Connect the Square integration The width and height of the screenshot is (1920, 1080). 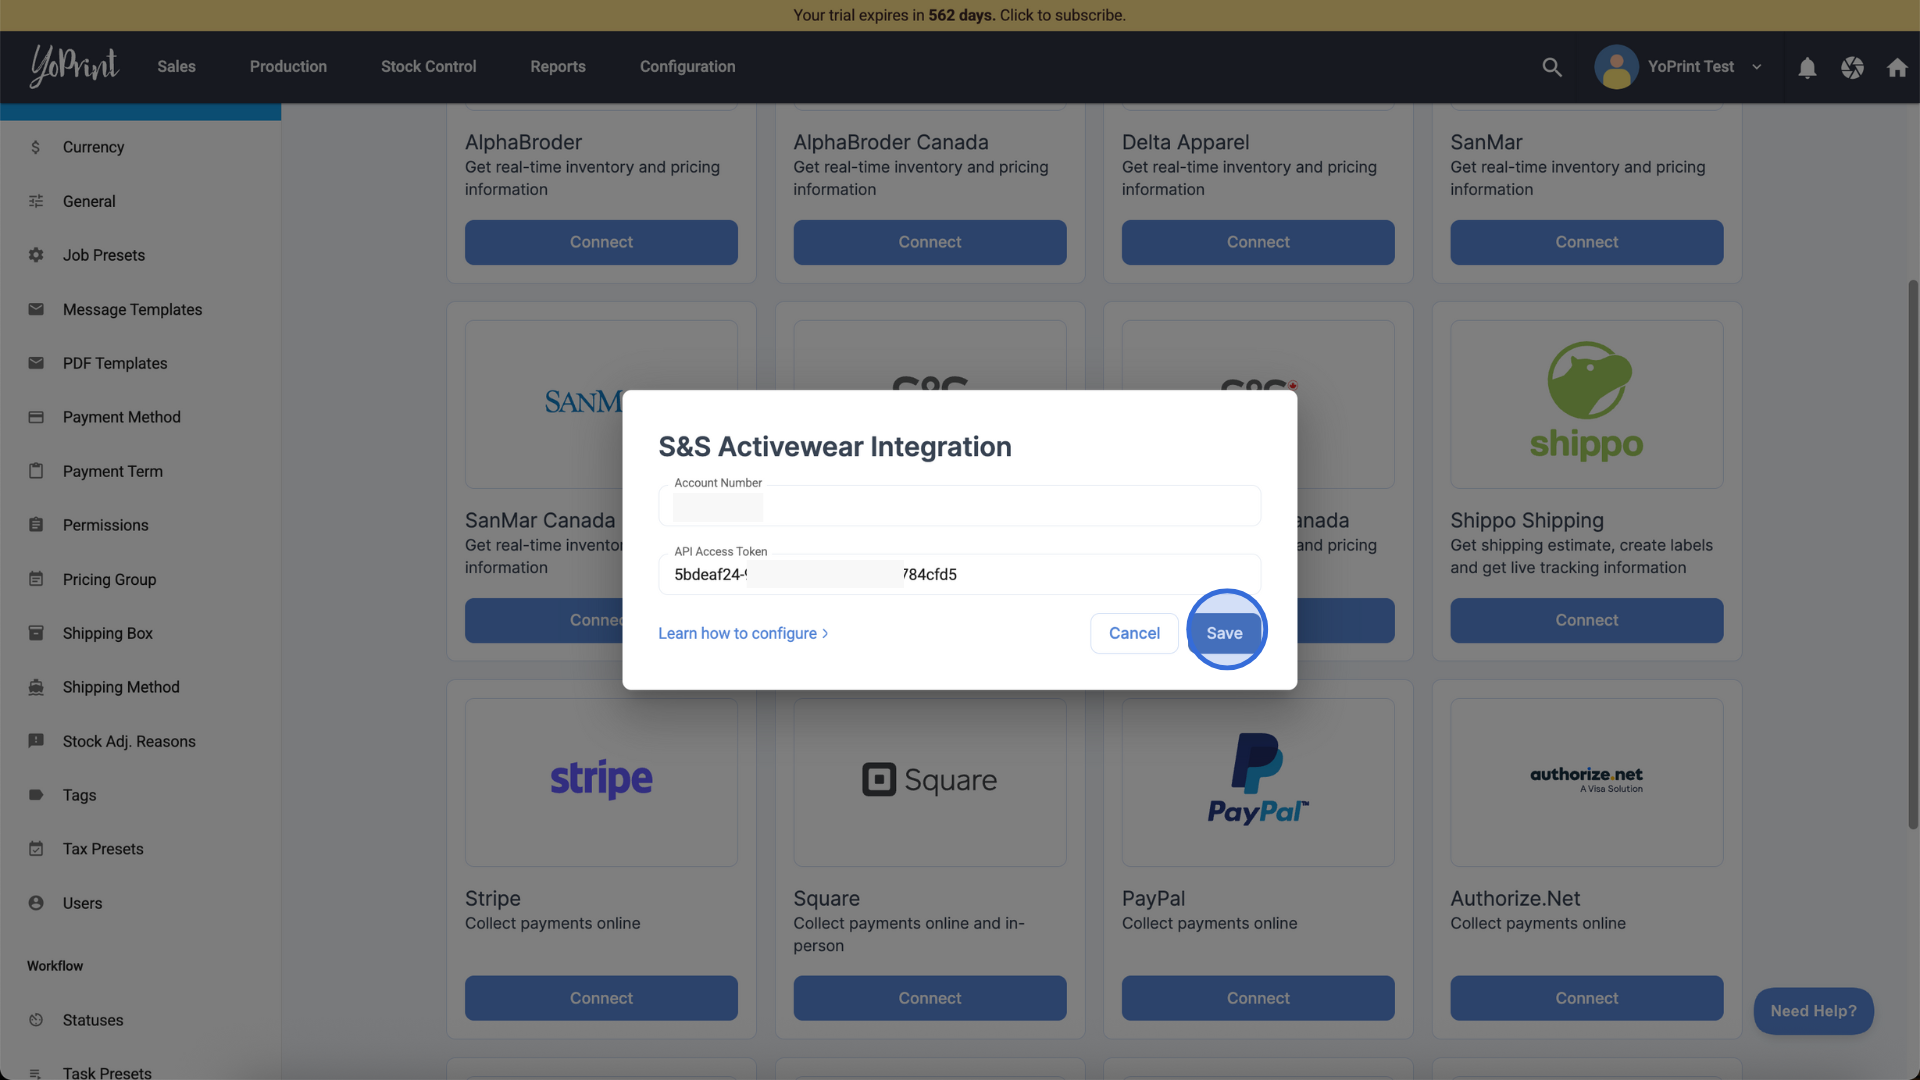pyautogui.click(x=930, y=998)
